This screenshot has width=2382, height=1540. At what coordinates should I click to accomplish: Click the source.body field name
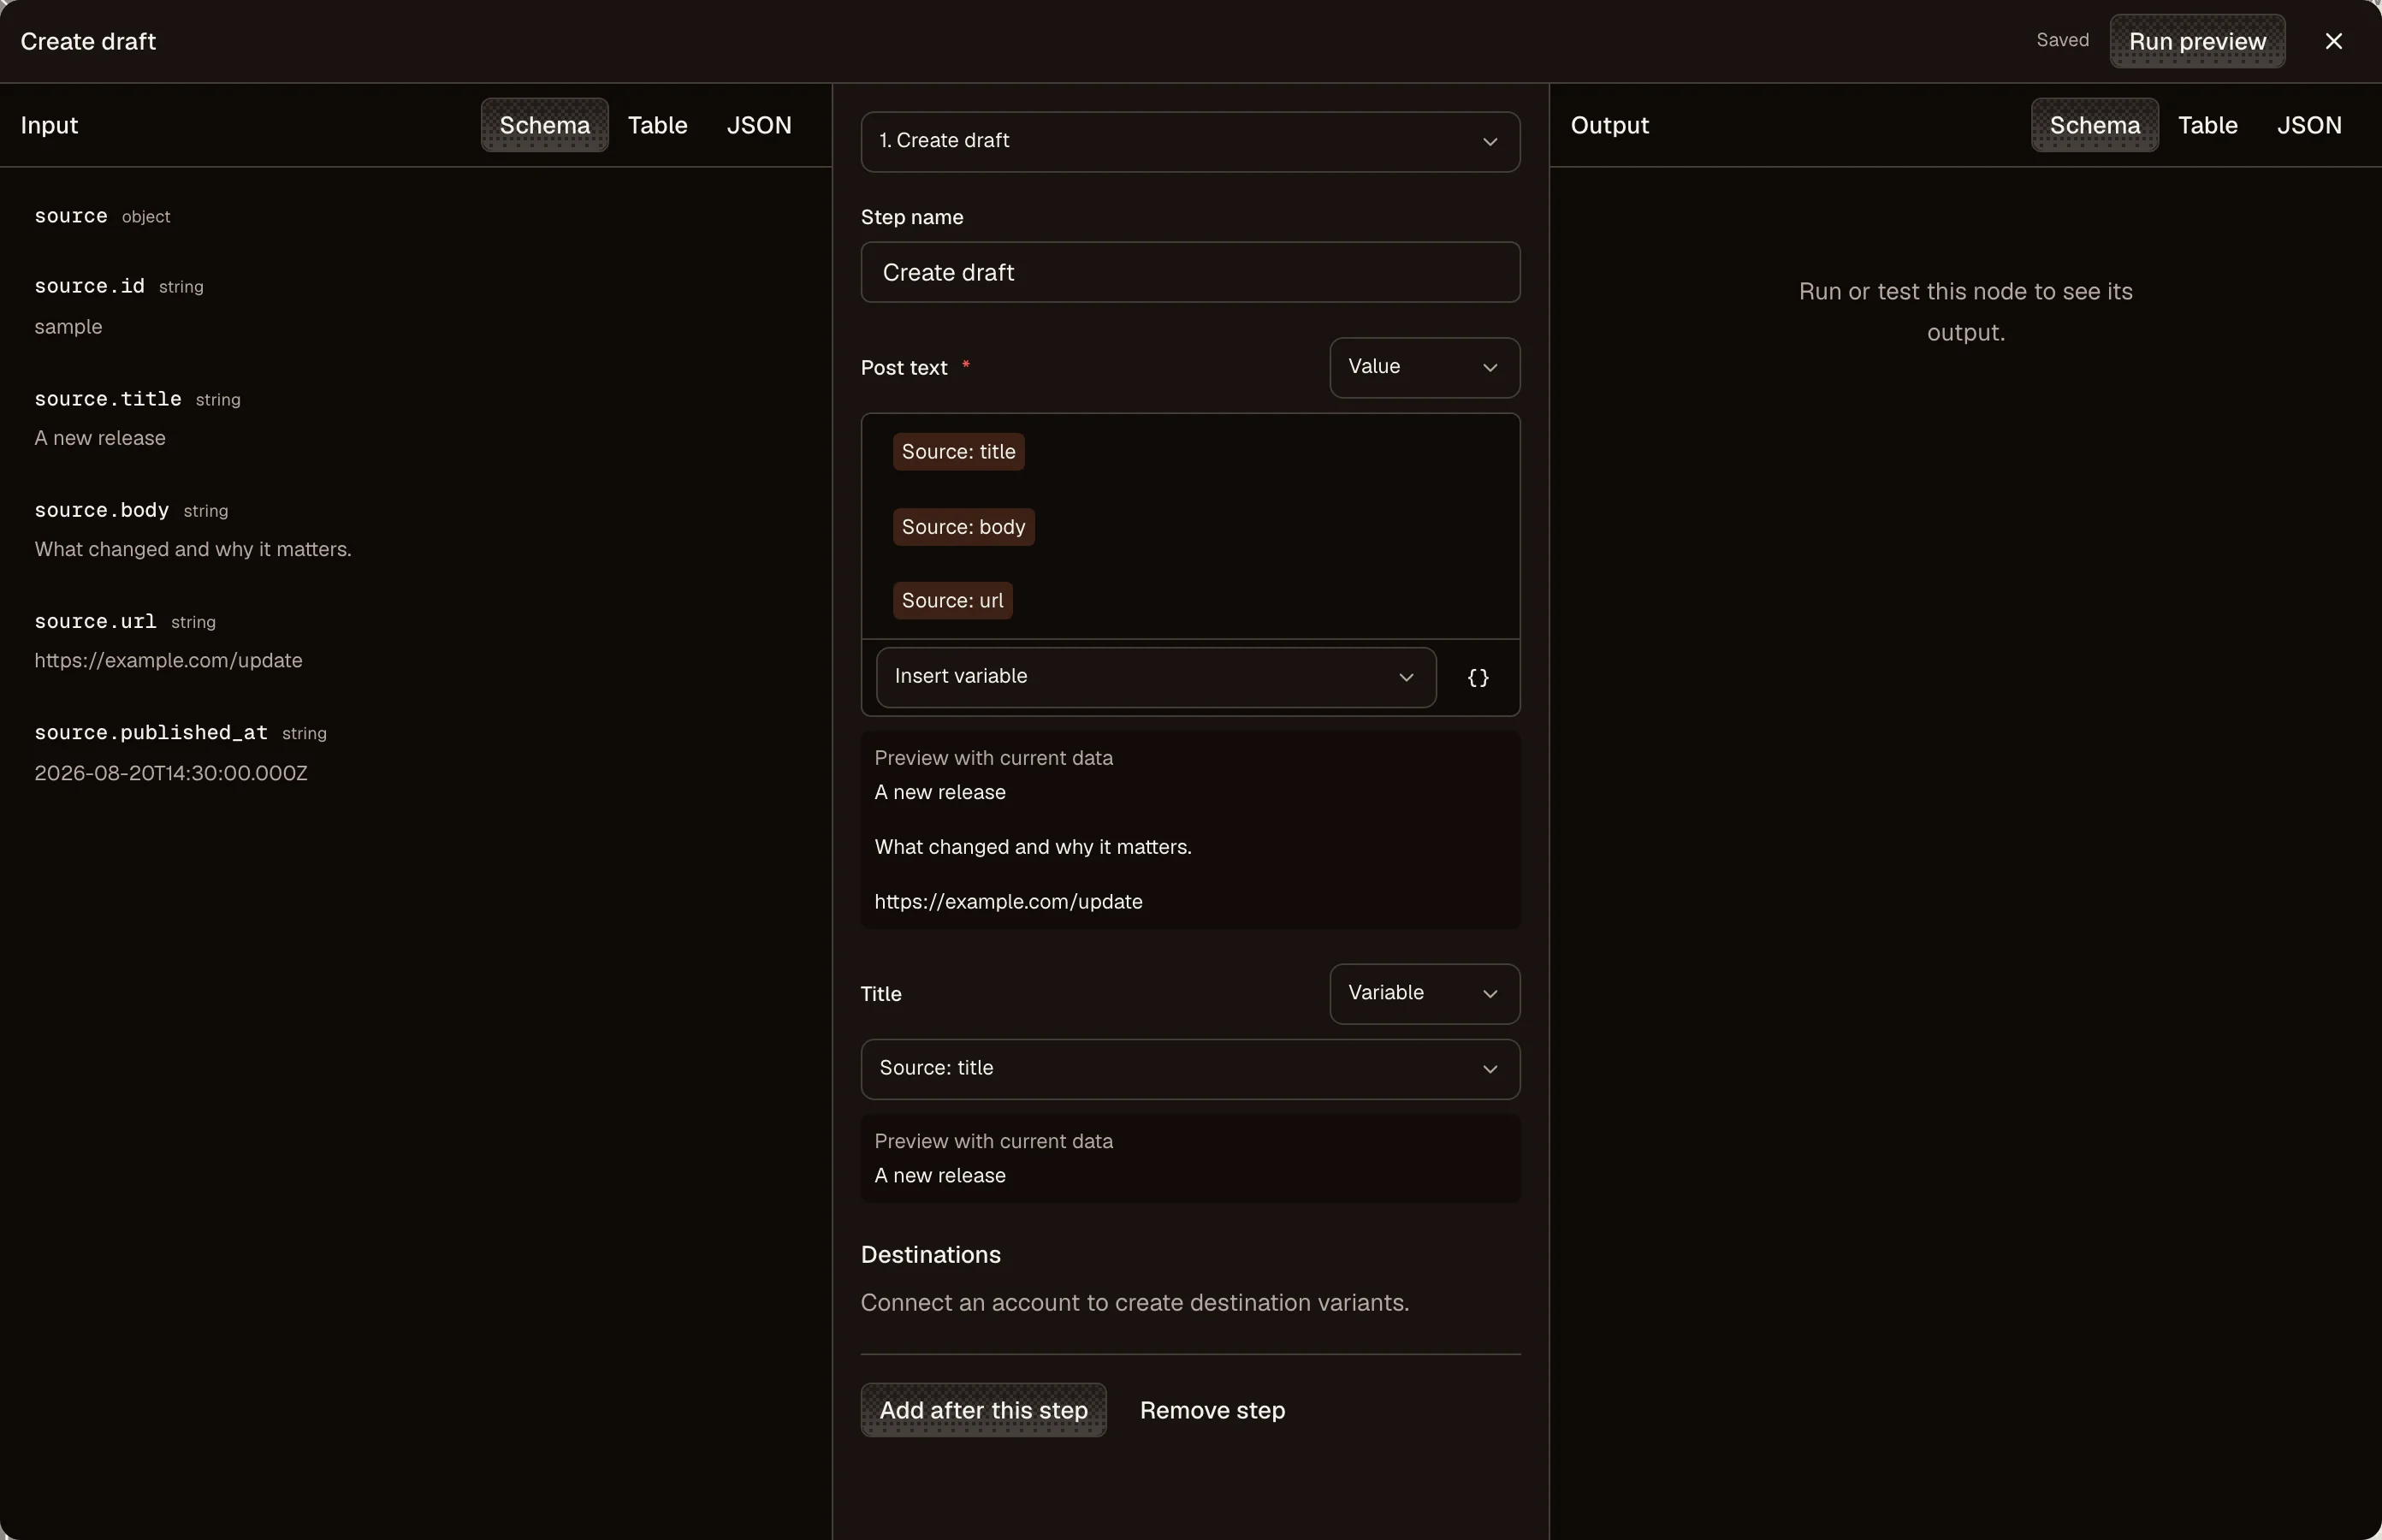pyautogui.click(x=101, y=510)
